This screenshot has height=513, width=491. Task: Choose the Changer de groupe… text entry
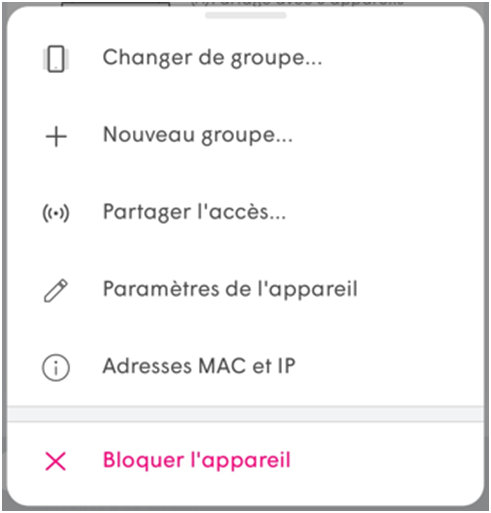click(x=212, y=58)
